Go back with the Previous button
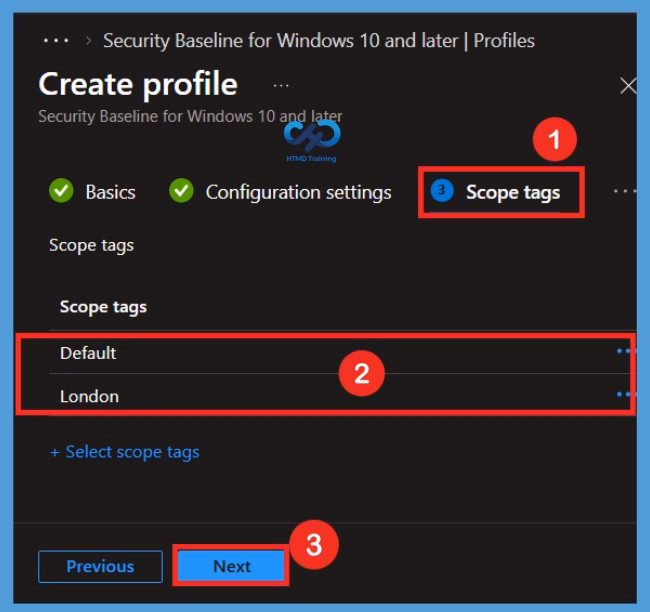The image size is (650, 612). pos(100,566)
